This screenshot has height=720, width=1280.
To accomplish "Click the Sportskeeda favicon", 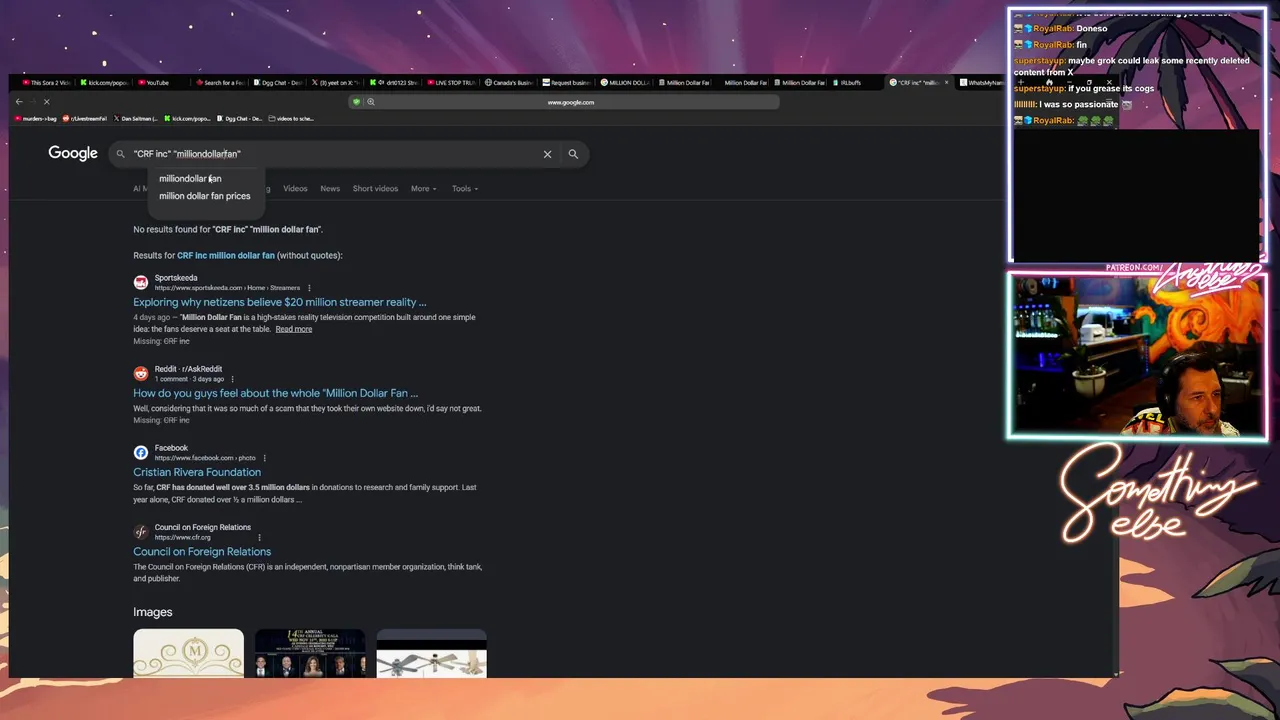I will coord(141,282).
